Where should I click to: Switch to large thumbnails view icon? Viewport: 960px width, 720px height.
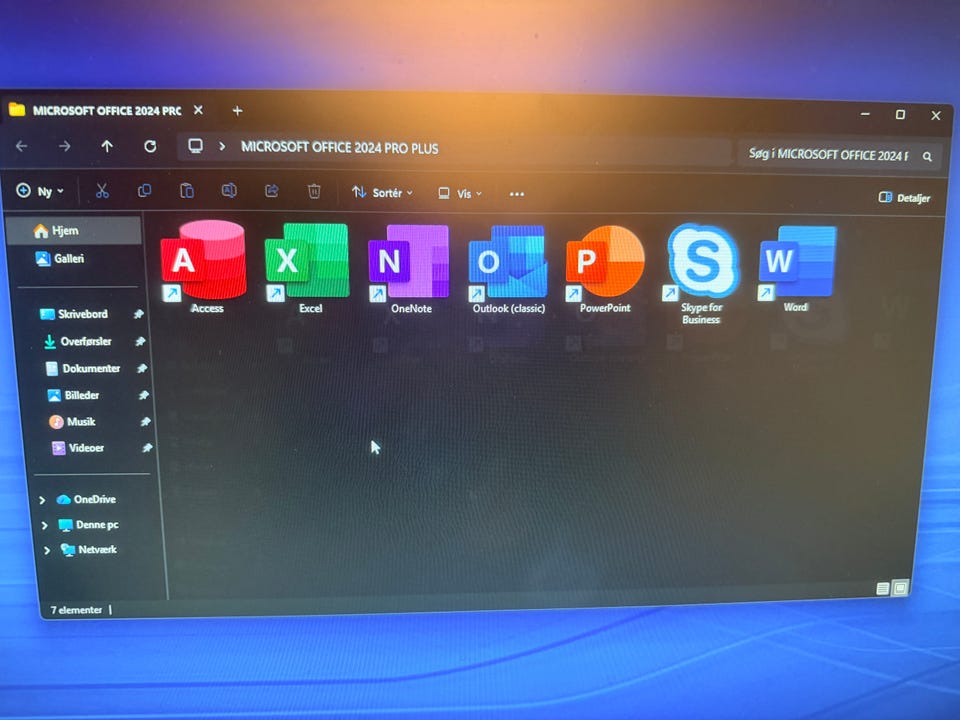tap(901, 588)
